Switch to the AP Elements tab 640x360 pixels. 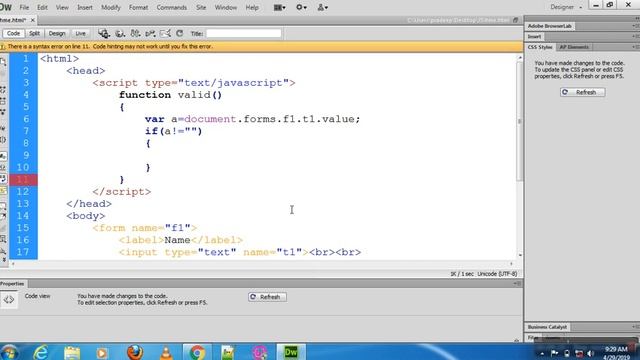tap(574, 47)
